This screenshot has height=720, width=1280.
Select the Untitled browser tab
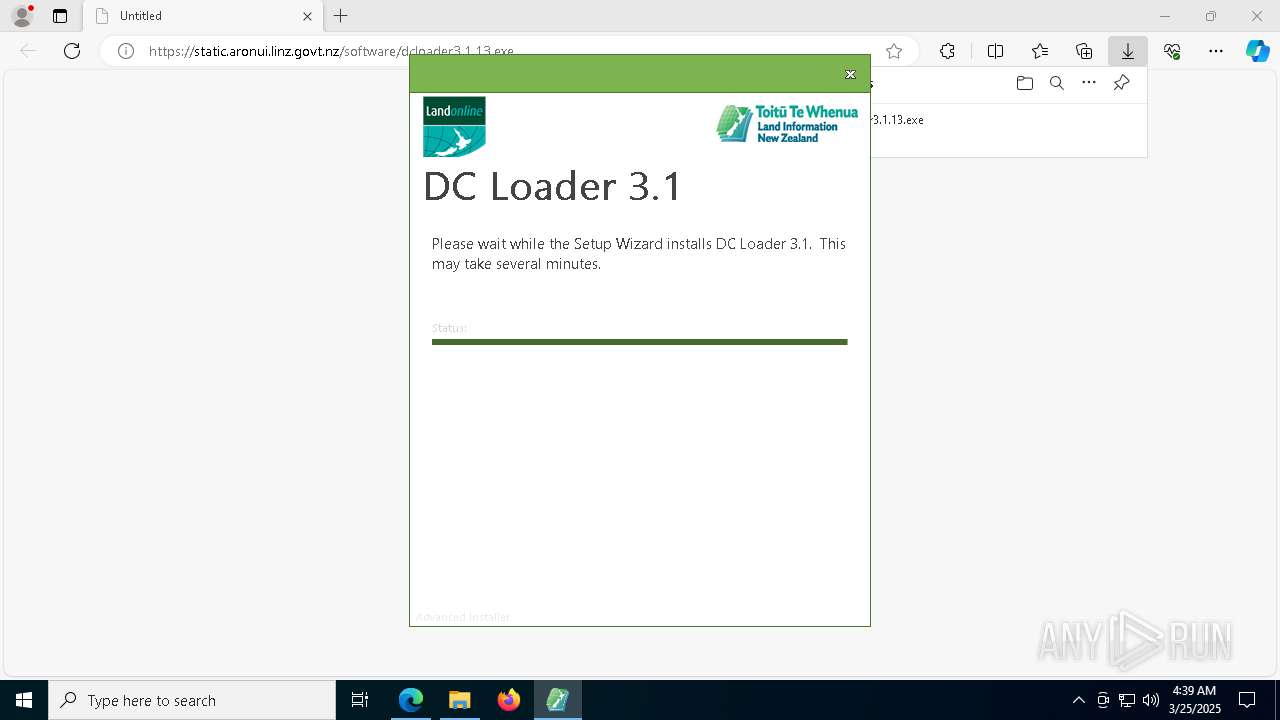pos(204,16)
